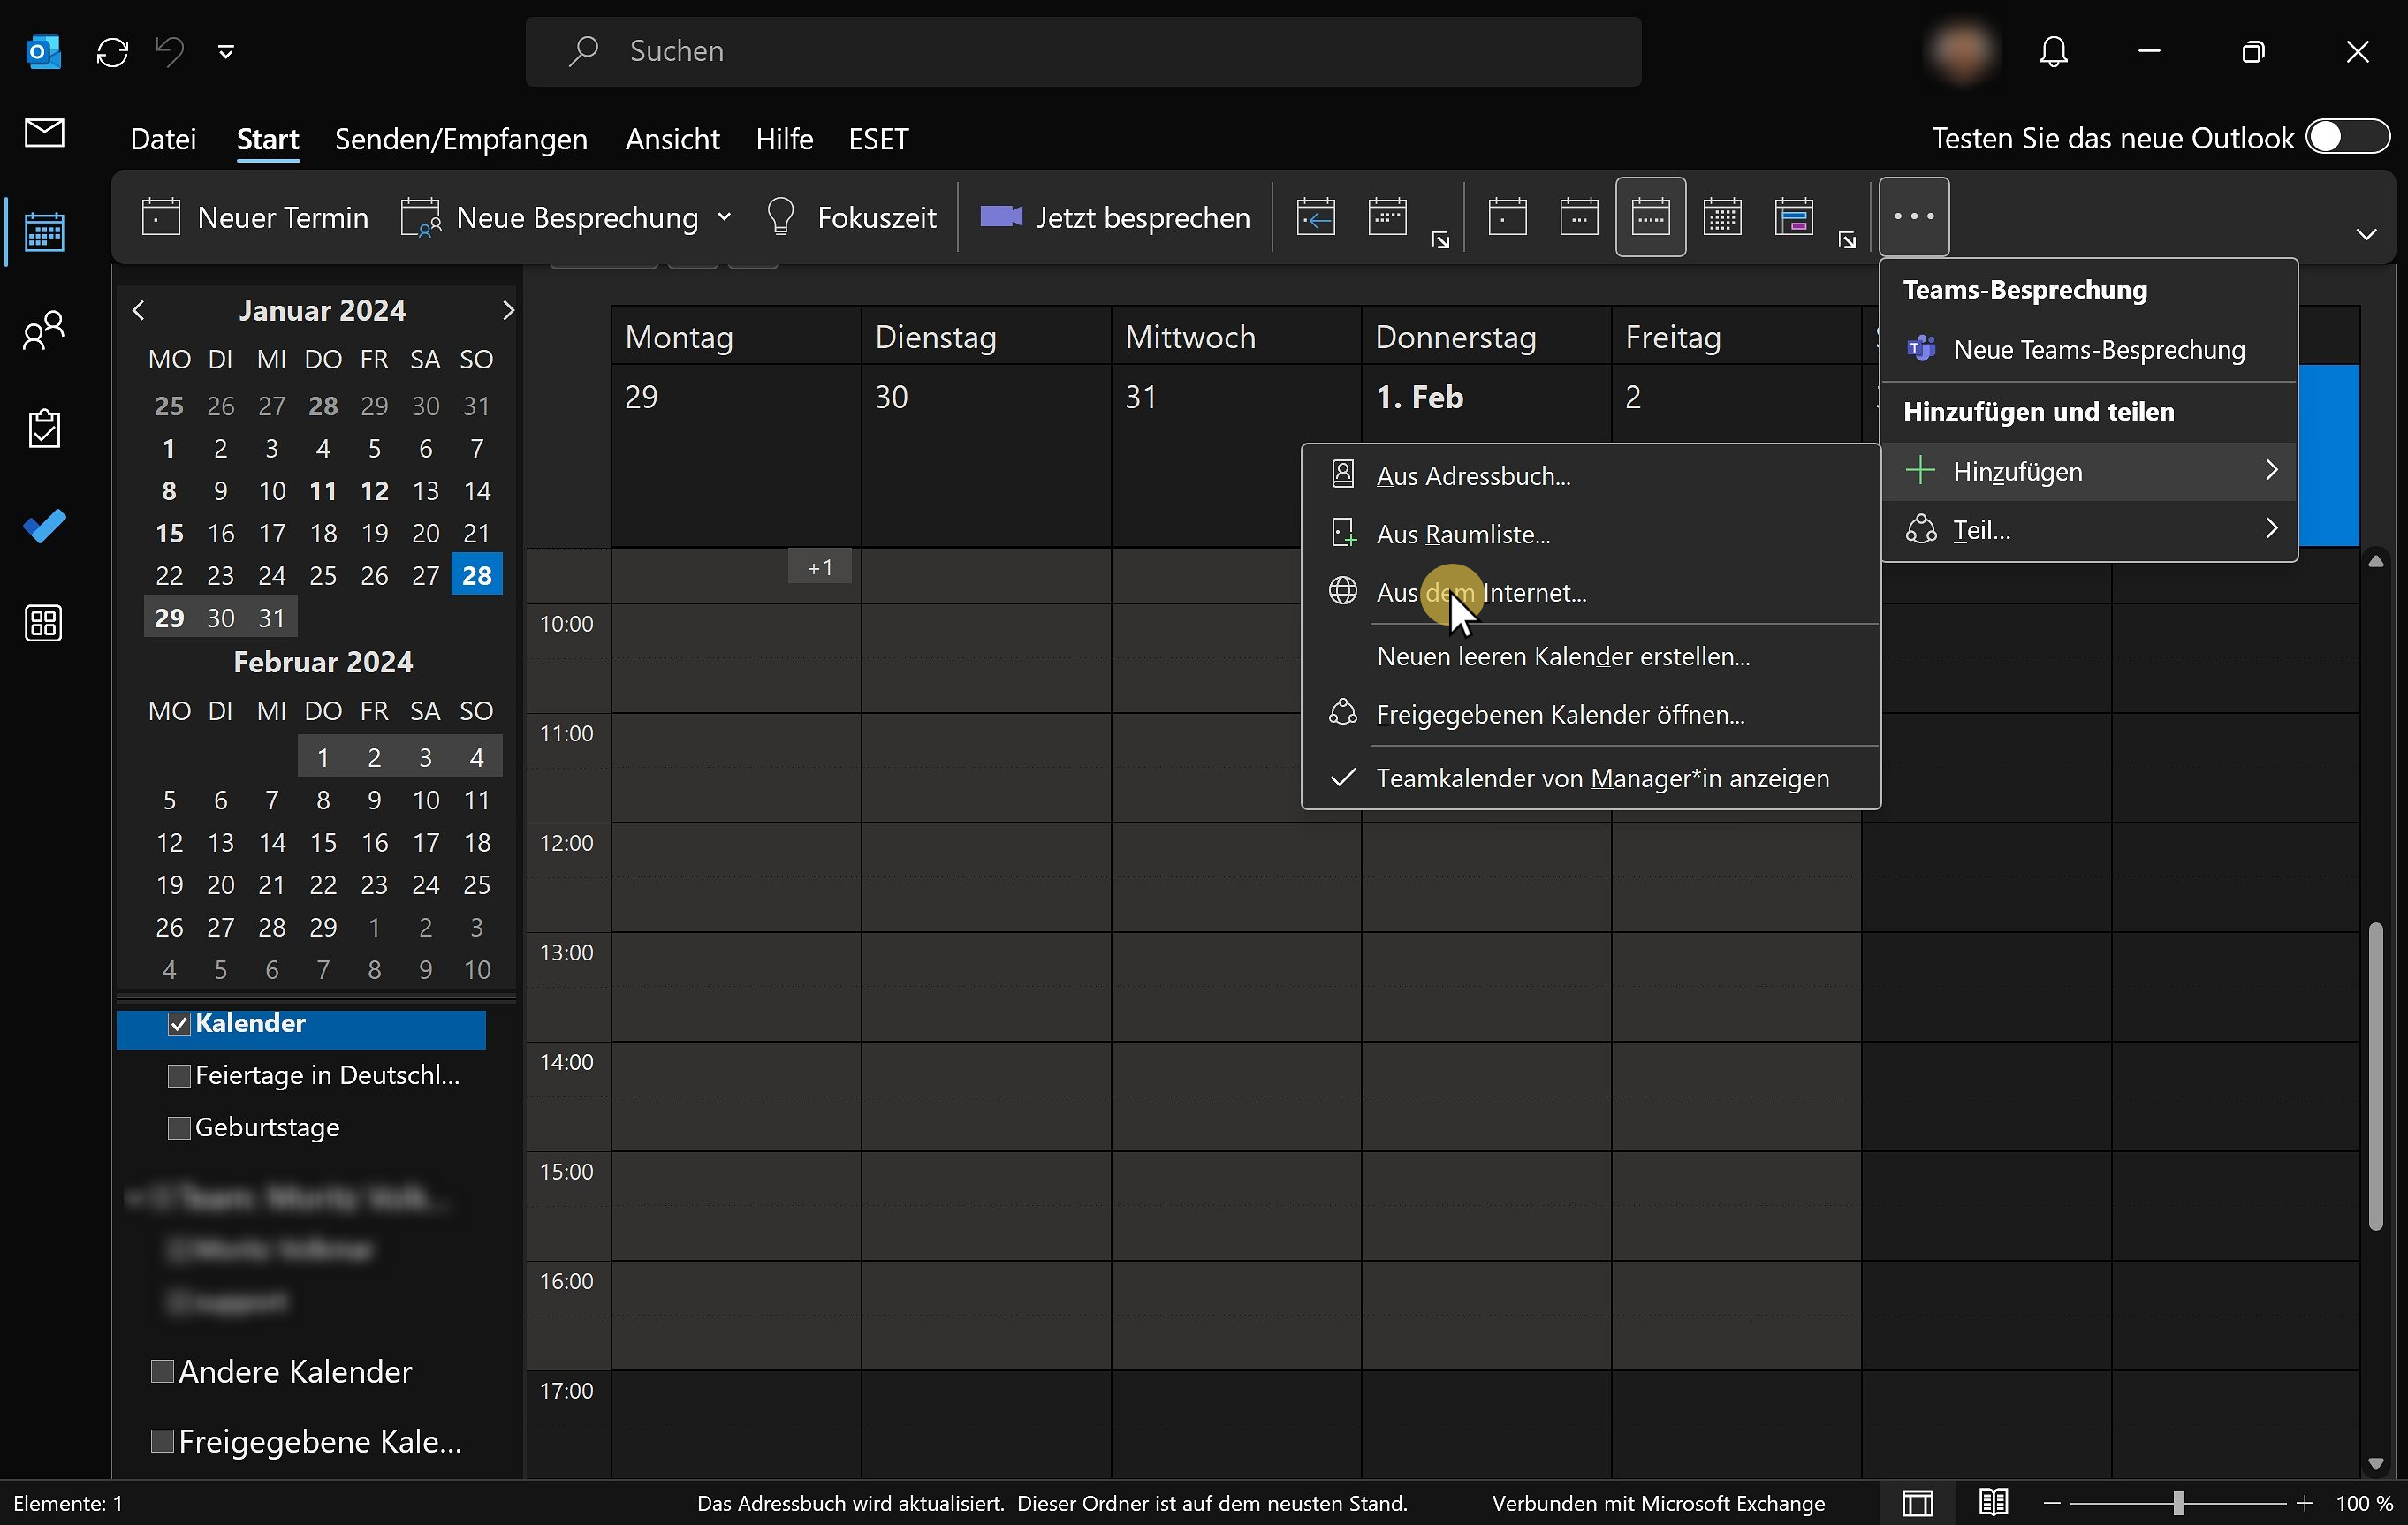Open the People (contacts) module
The height and width of the screenshot is (1525, 2408).
44,329
